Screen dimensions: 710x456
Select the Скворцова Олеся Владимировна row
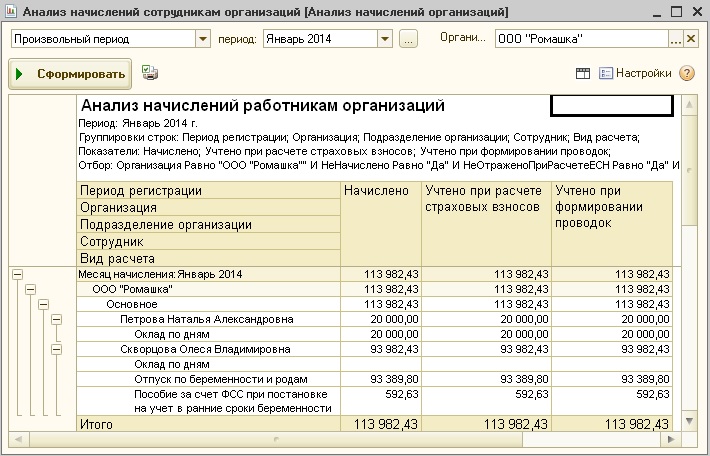coord(374,349)
